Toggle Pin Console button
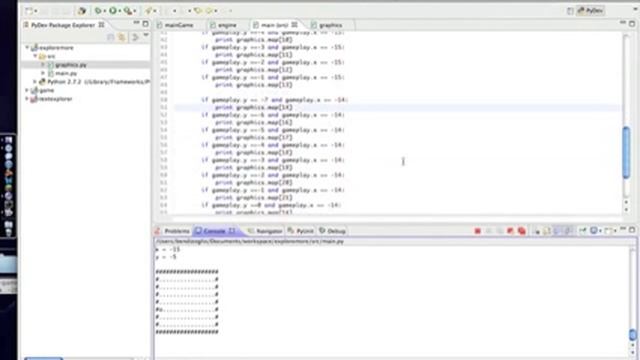This screenshot has height=360, width=640. [582, 231]
